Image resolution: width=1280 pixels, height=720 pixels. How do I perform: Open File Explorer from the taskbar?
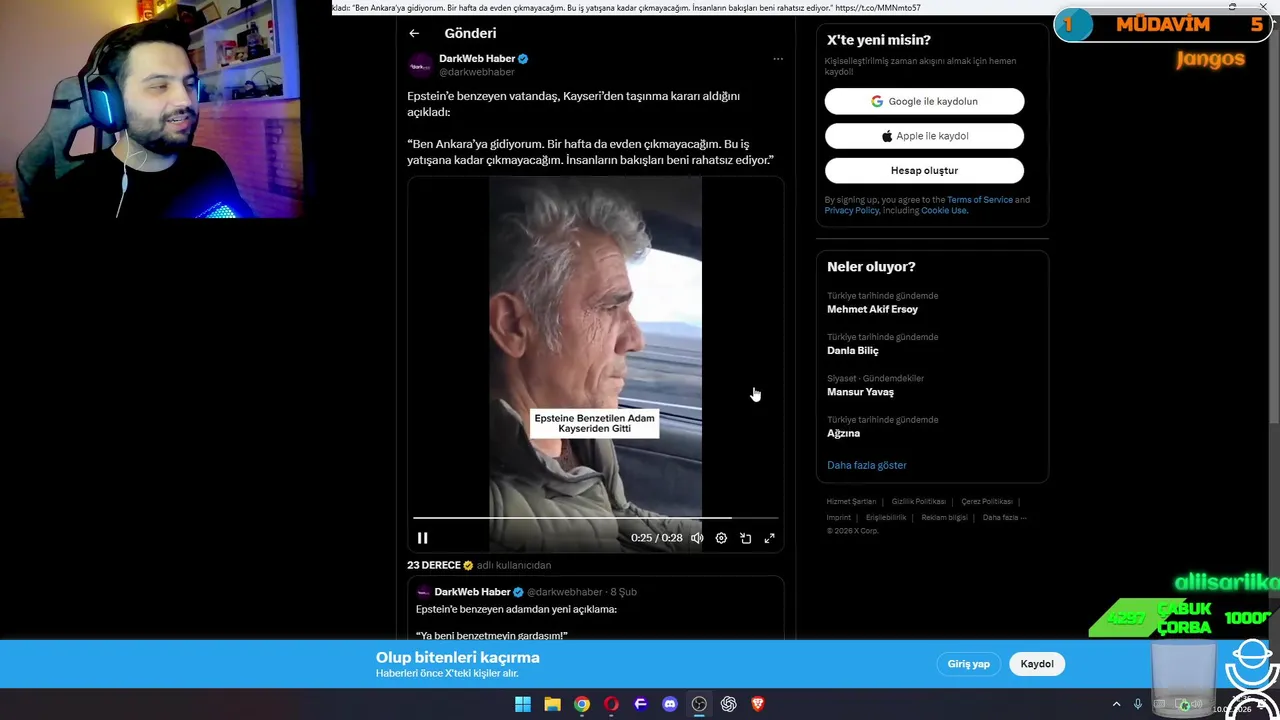(x=552, y=704)
